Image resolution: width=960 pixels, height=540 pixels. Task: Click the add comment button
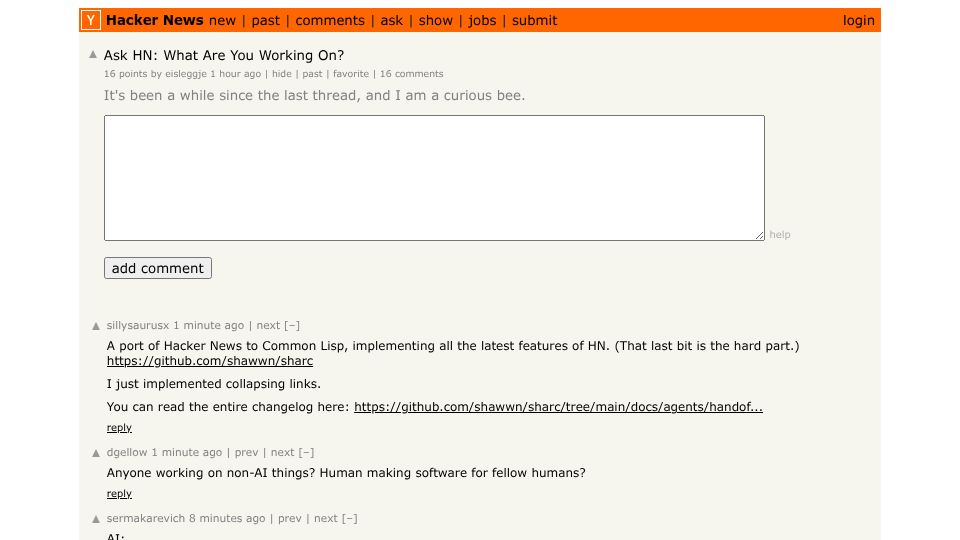[x=158, y=268]
